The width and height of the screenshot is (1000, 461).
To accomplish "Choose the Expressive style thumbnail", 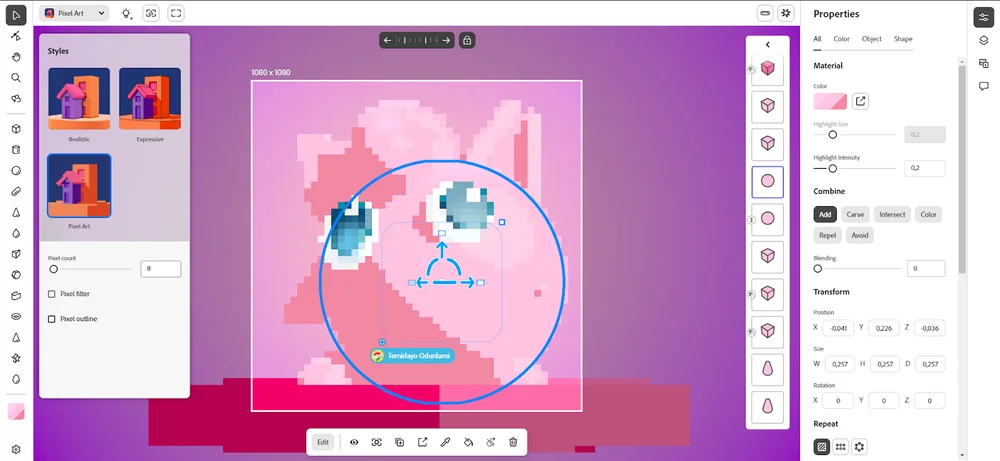I will pyautogui.click(x=150, y=99).
